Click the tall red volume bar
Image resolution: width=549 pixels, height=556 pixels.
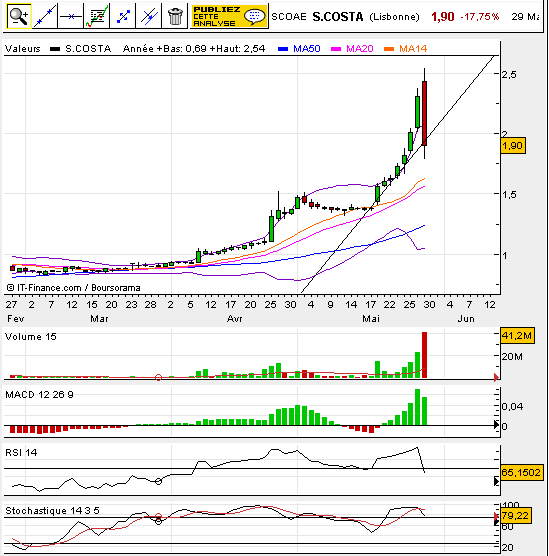424,355
